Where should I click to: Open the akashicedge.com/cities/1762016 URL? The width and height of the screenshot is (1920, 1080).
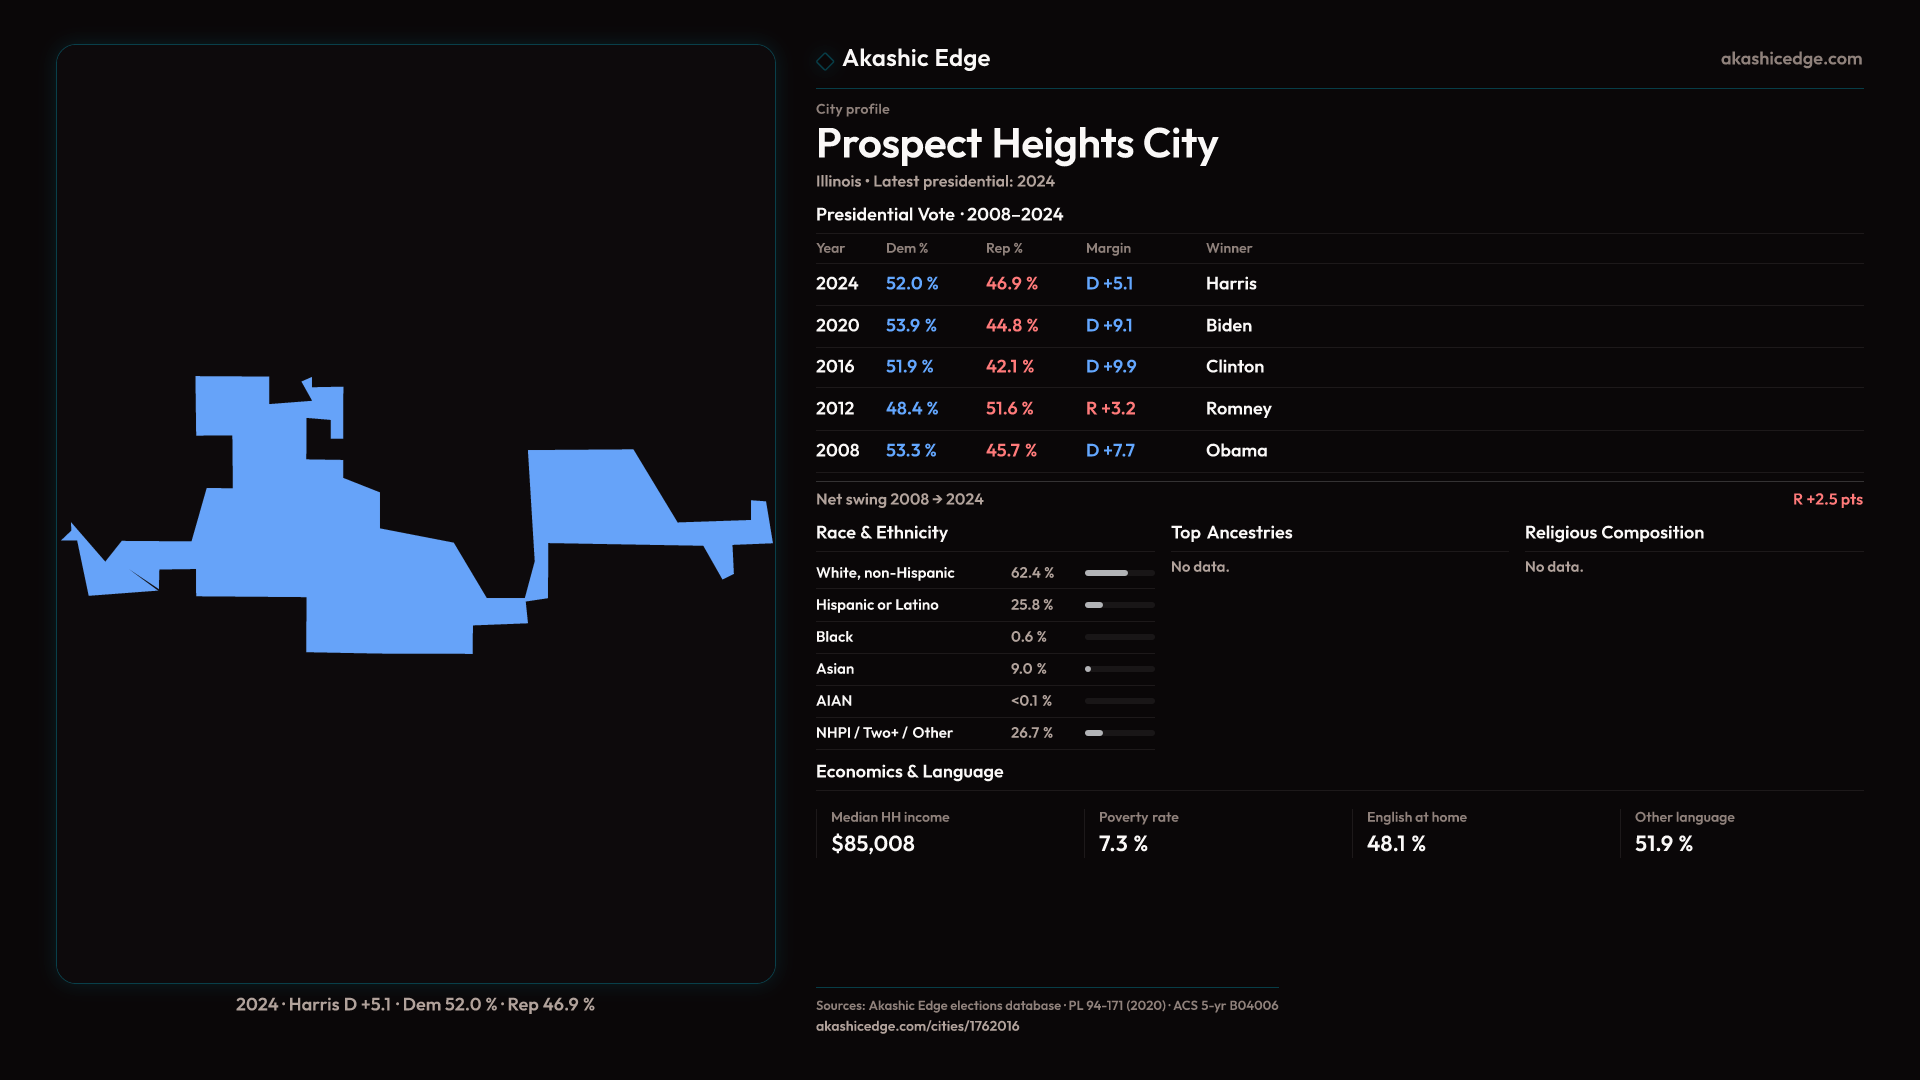tap(917, 1026)
